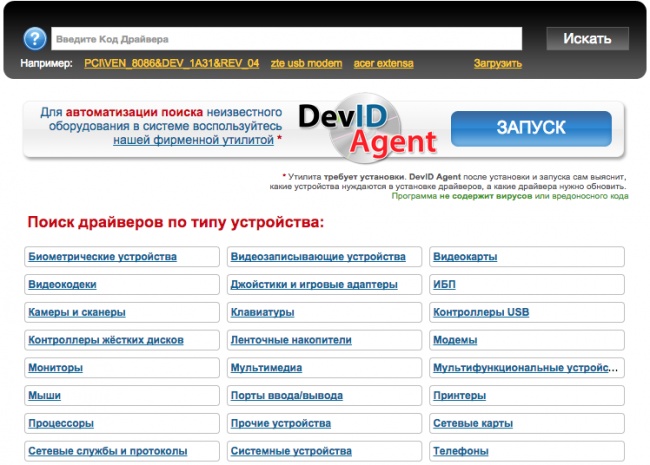Select the Модемы category
The height and width of the screenshot is (465, 650).
[455, 341]
